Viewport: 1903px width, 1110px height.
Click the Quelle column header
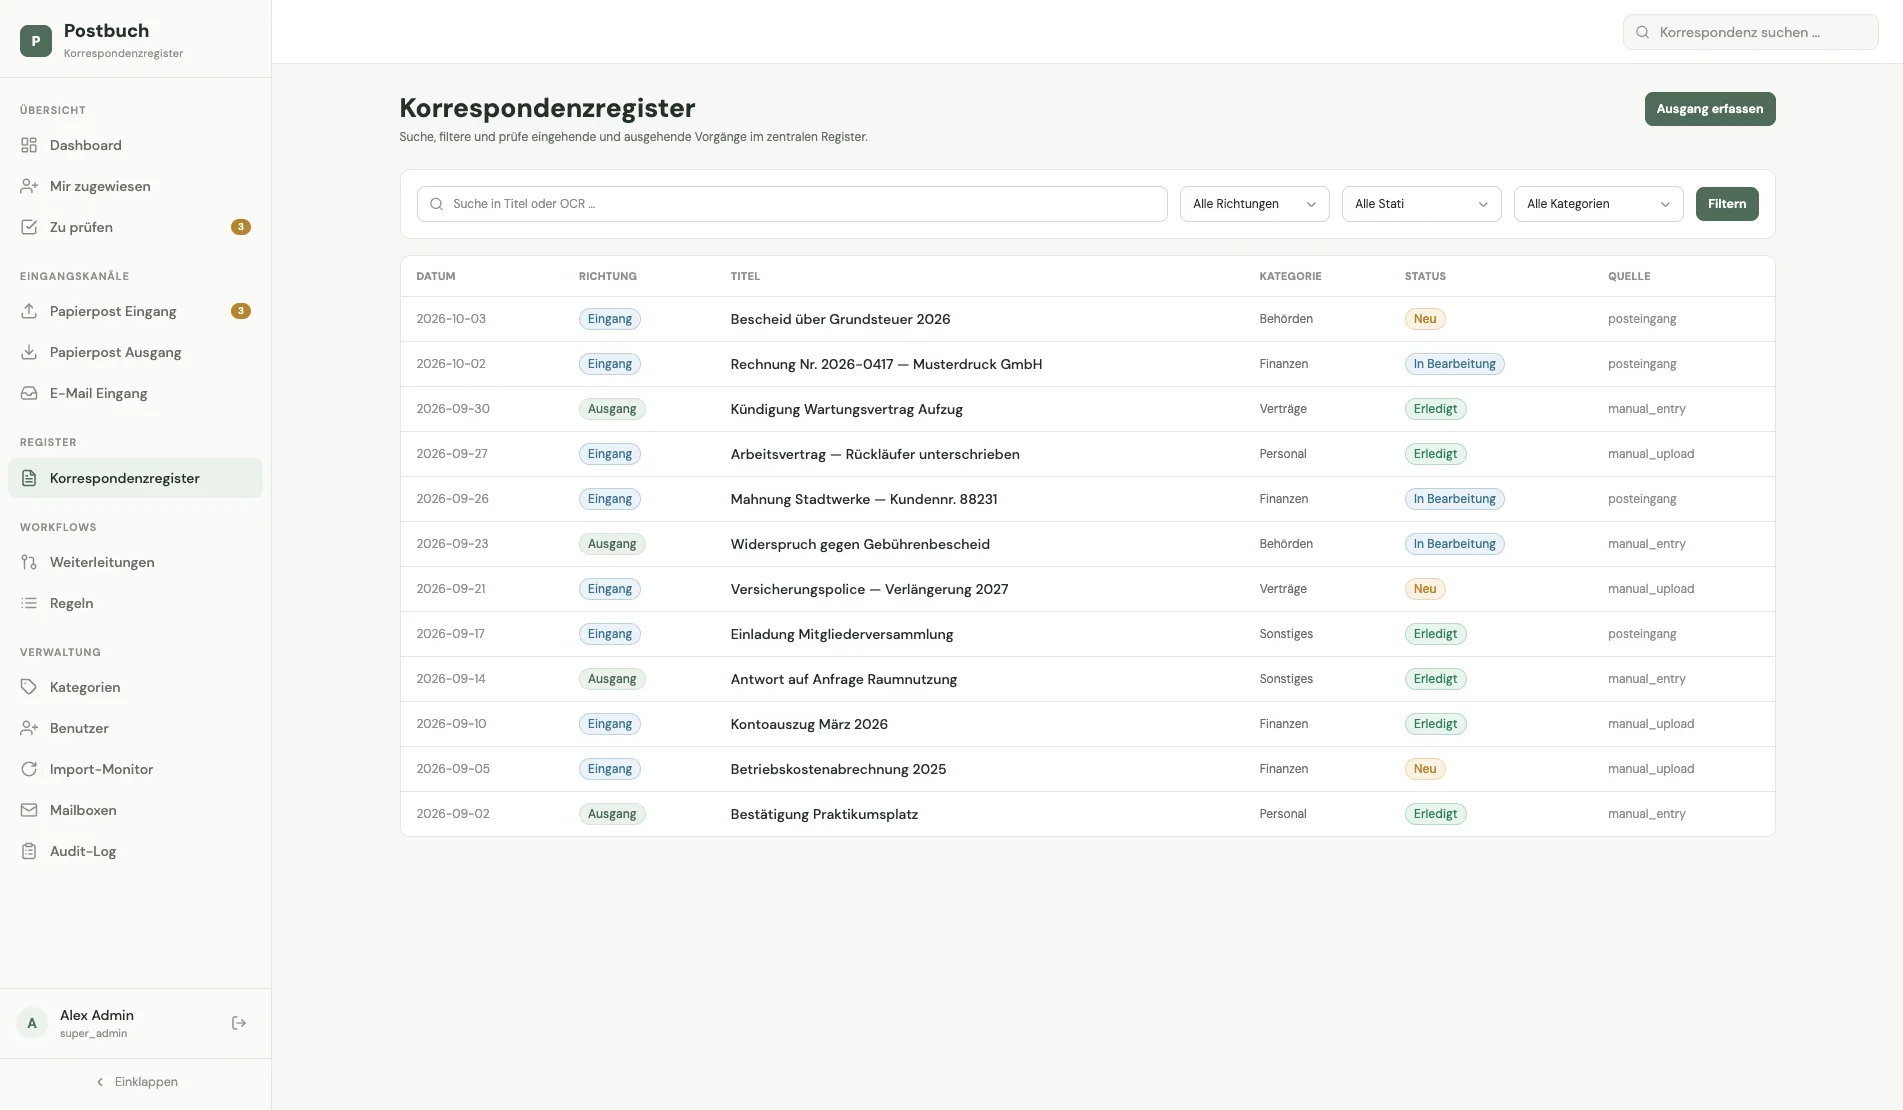pyautogui.click(x=1629, y=276)
